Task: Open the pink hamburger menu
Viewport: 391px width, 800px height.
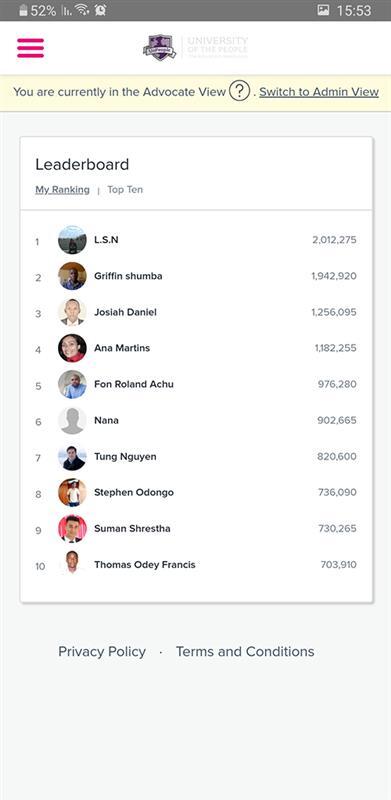Action: [x=31, y=48]
